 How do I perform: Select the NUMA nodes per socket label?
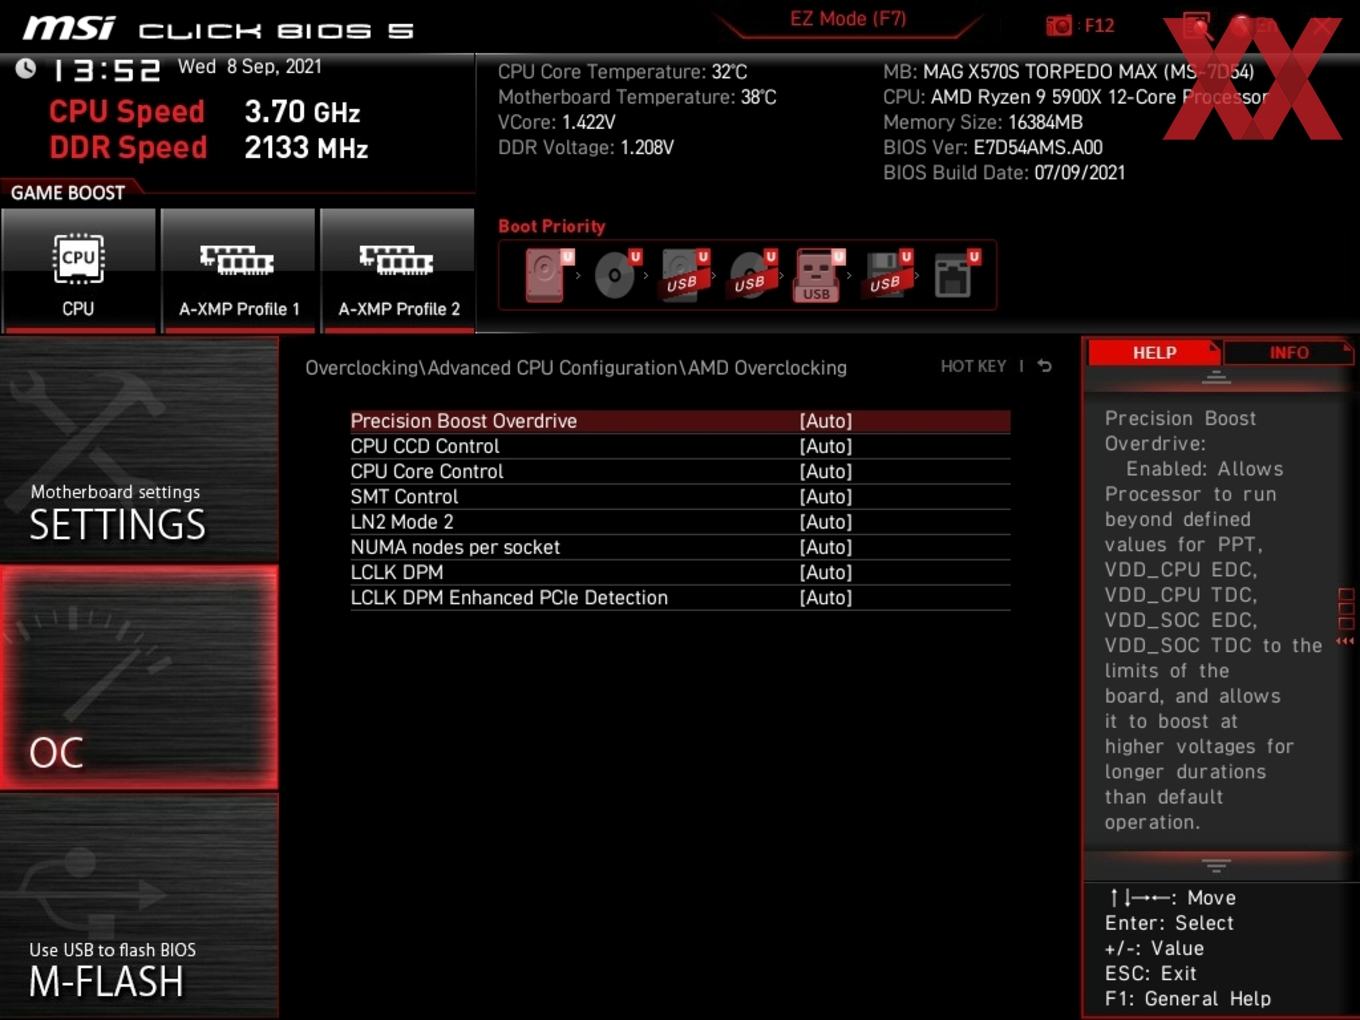tap(455, 547)
